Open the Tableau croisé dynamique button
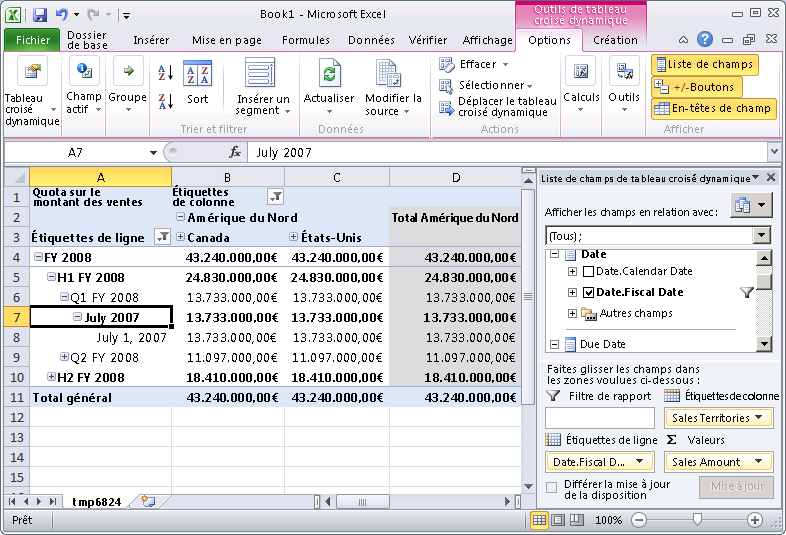This screenshot has height=535, width=786. point(32,91)
